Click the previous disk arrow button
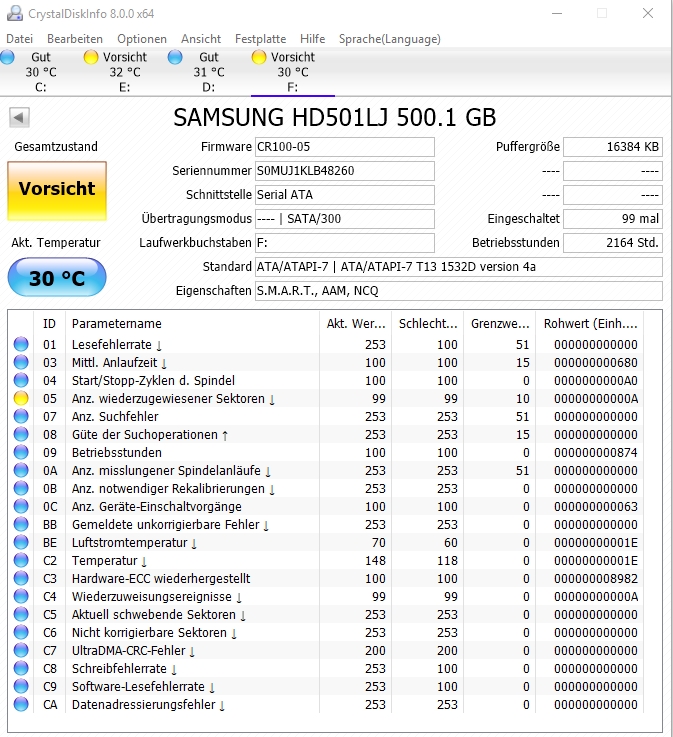Screen dimensions: 673x737 [19, 117]
